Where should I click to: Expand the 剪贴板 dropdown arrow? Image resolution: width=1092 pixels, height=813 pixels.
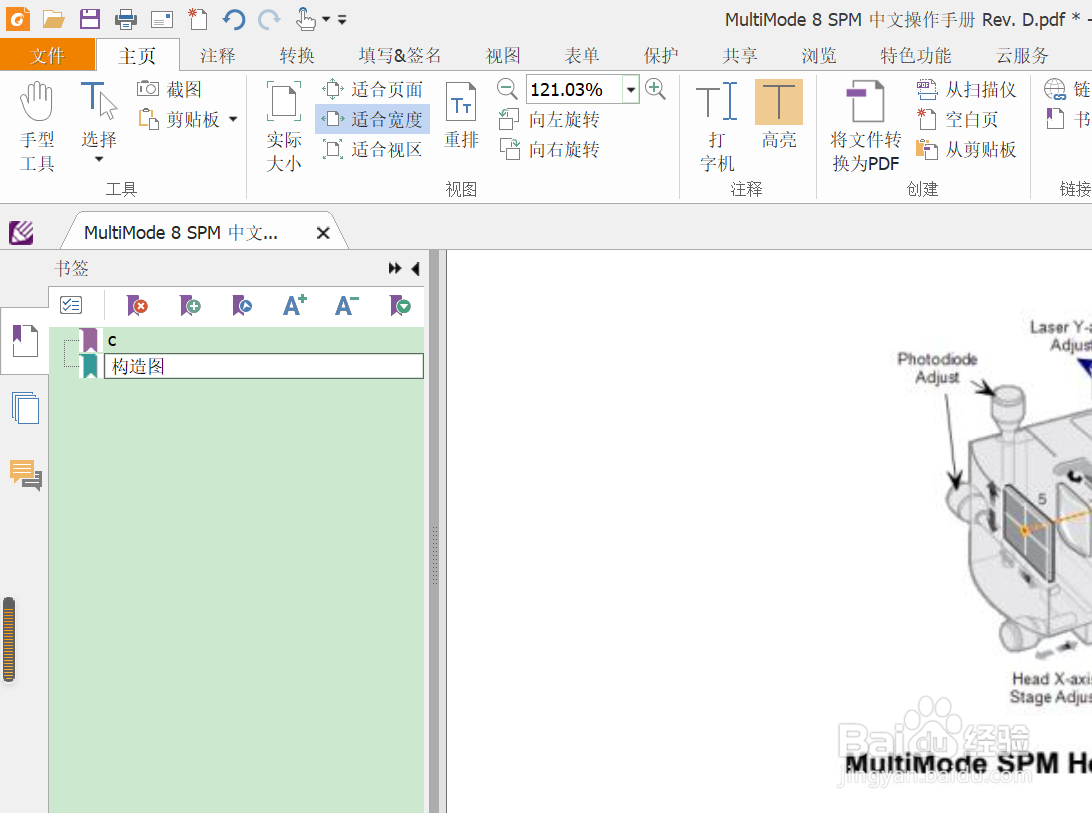(x=233, y=119)
